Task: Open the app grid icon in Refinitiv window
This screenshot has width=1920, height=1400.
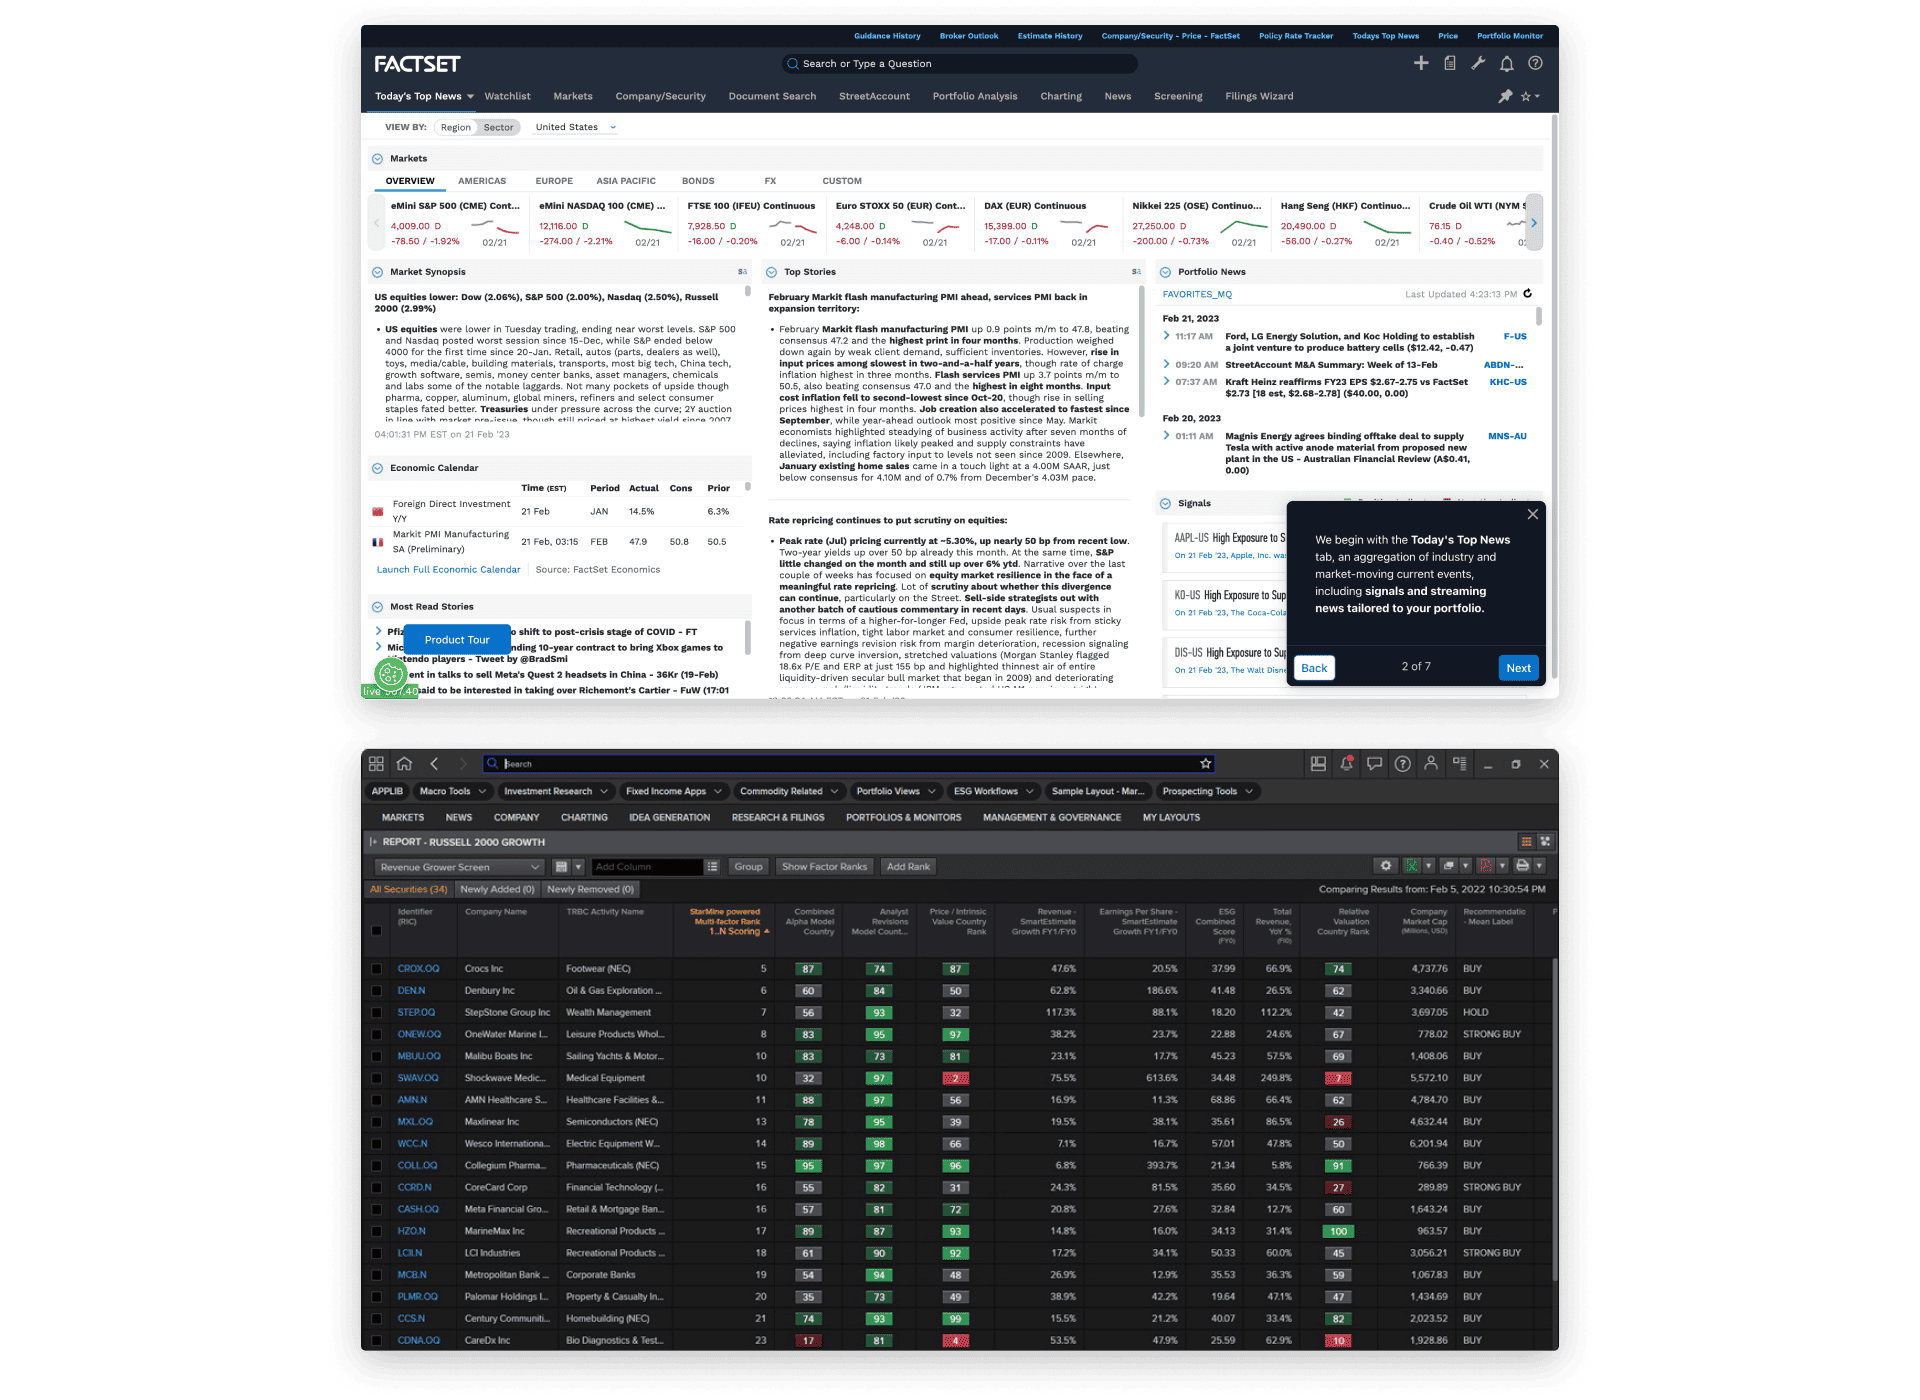Action: point(376,763)
